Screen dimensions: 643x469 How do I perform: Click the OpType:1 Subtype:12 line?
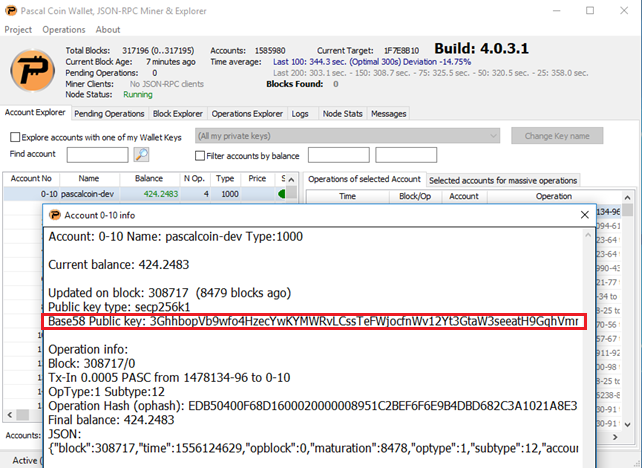click(x=106, y=392)
